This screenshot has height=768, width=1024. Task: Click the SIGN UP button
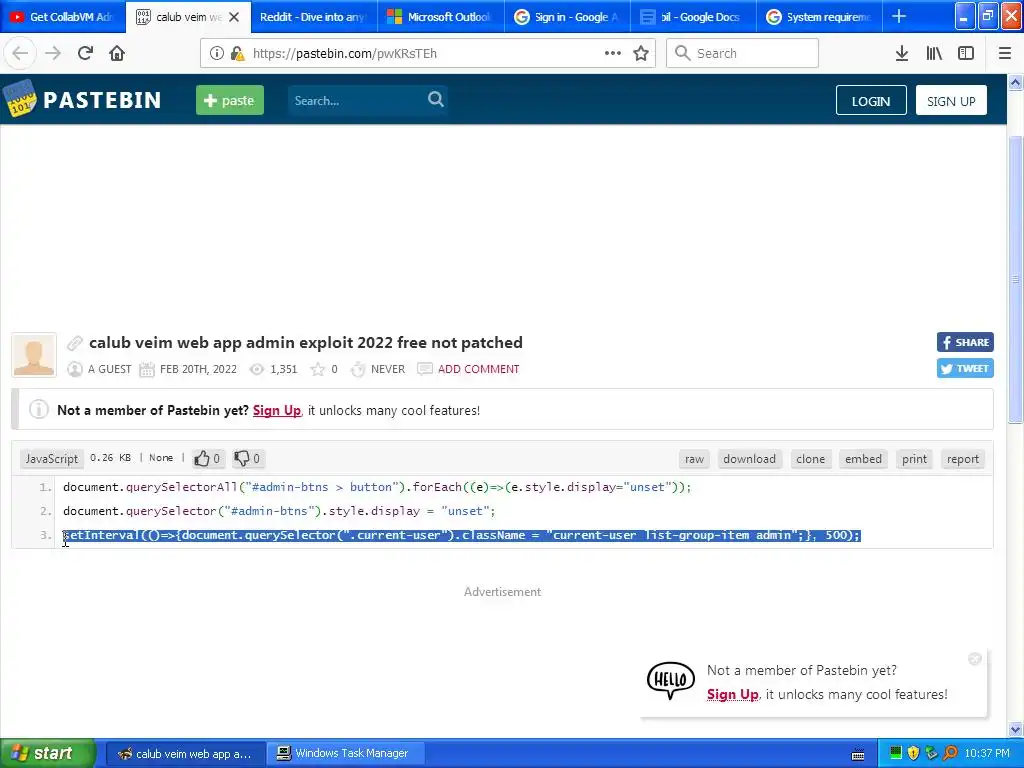[x=951, y=101]
